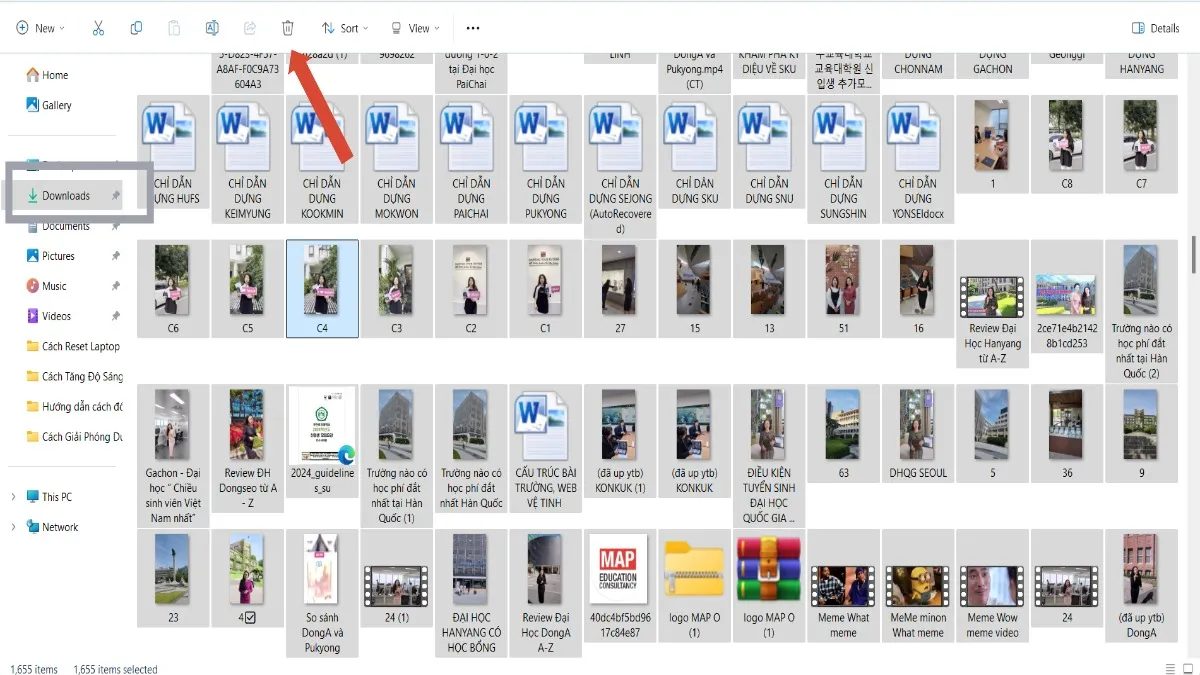Click the vertical scrollbar thumb
The height and width of the screenshot is (675, 1200).
(x=1193, y=255)
